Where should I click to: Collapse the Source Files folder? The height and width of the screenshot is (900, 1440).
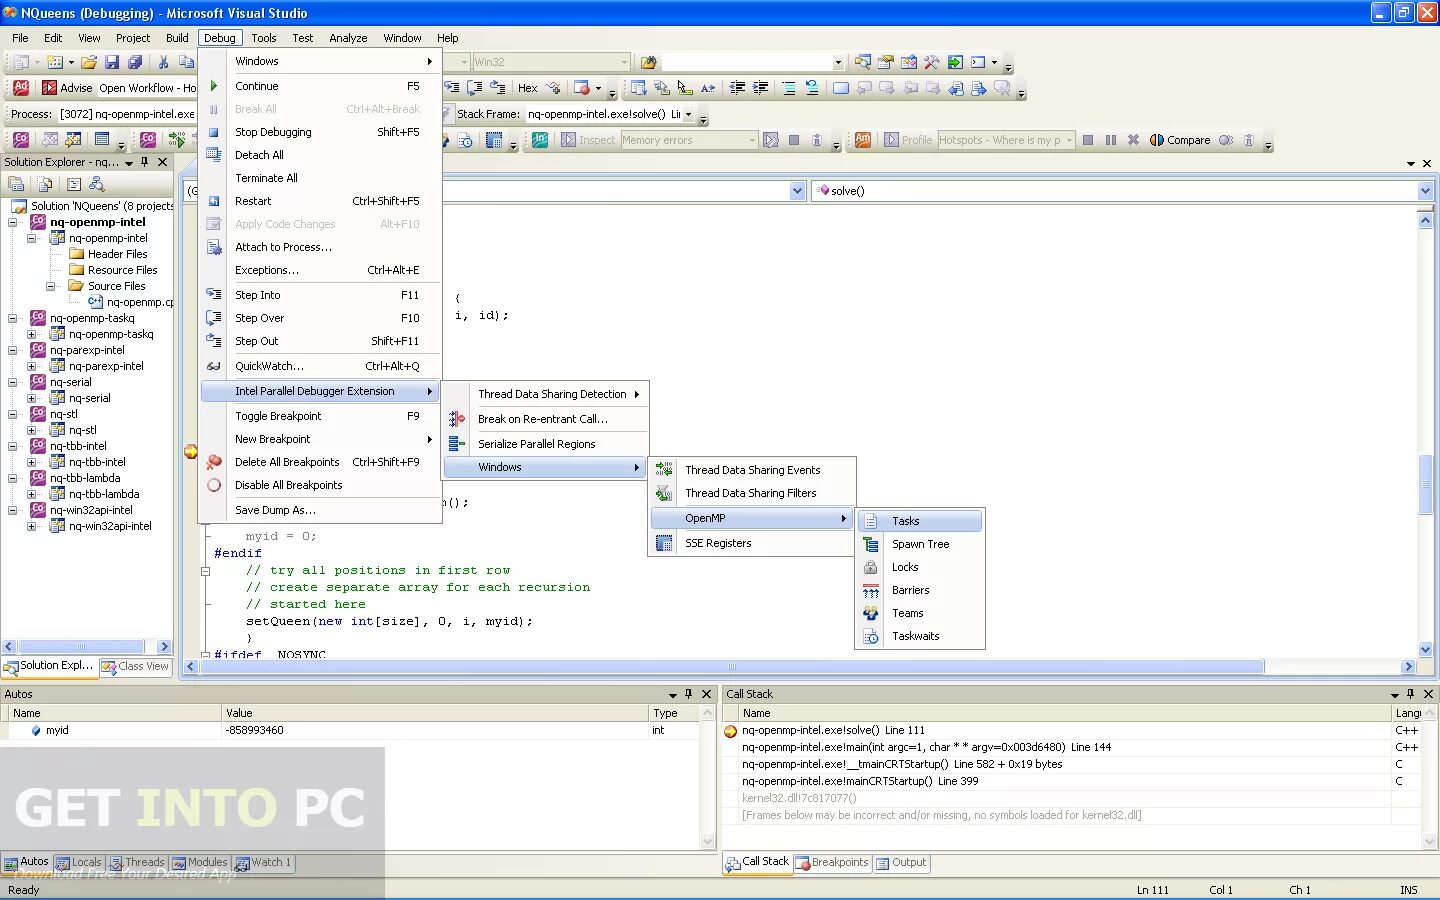[50, 286]
